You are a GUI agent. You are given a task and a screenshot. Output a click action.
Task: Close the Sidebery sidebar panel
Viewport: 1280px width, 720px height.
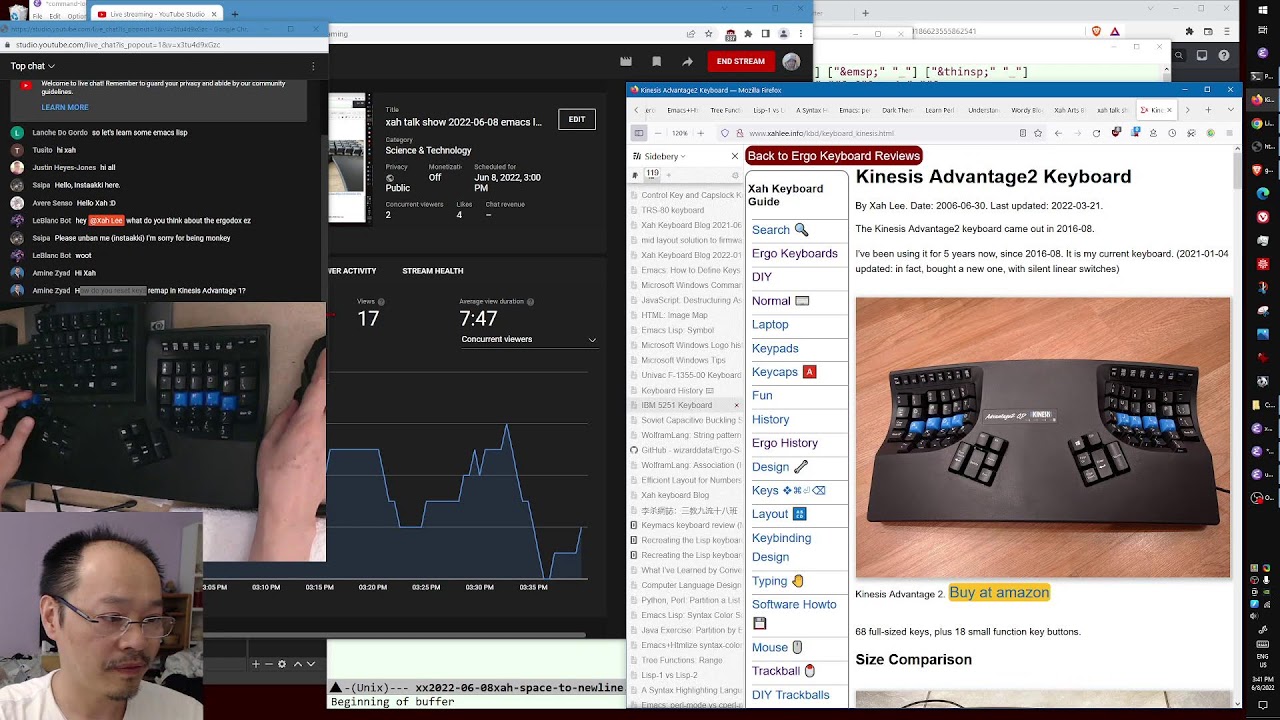734,156
